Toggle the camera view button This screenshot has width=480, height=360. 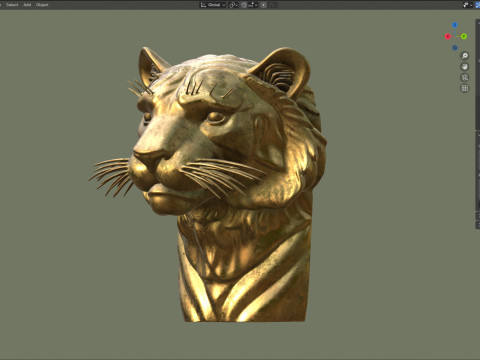[x=465, y=77]
